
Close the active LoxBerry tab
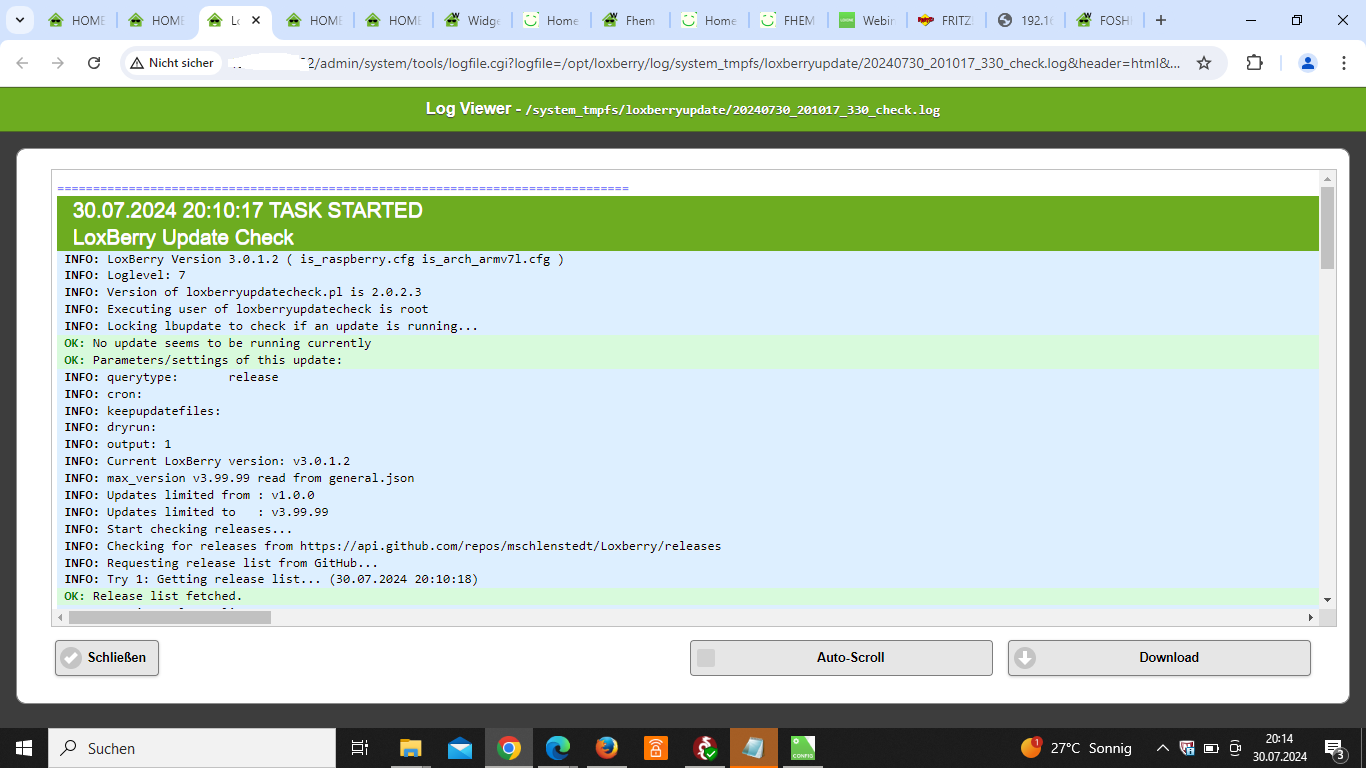click(x=256, y=20)
